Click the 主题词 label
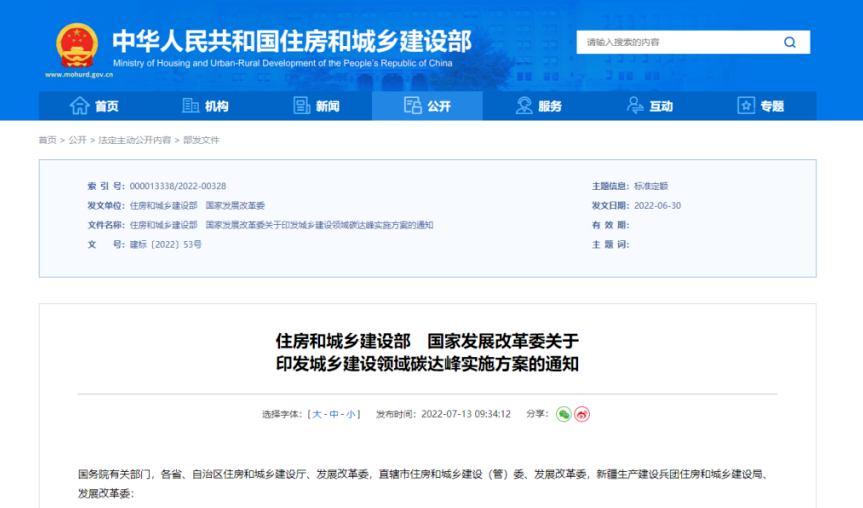The height and width of the screenshot is (508, 863). pos(610,244)
